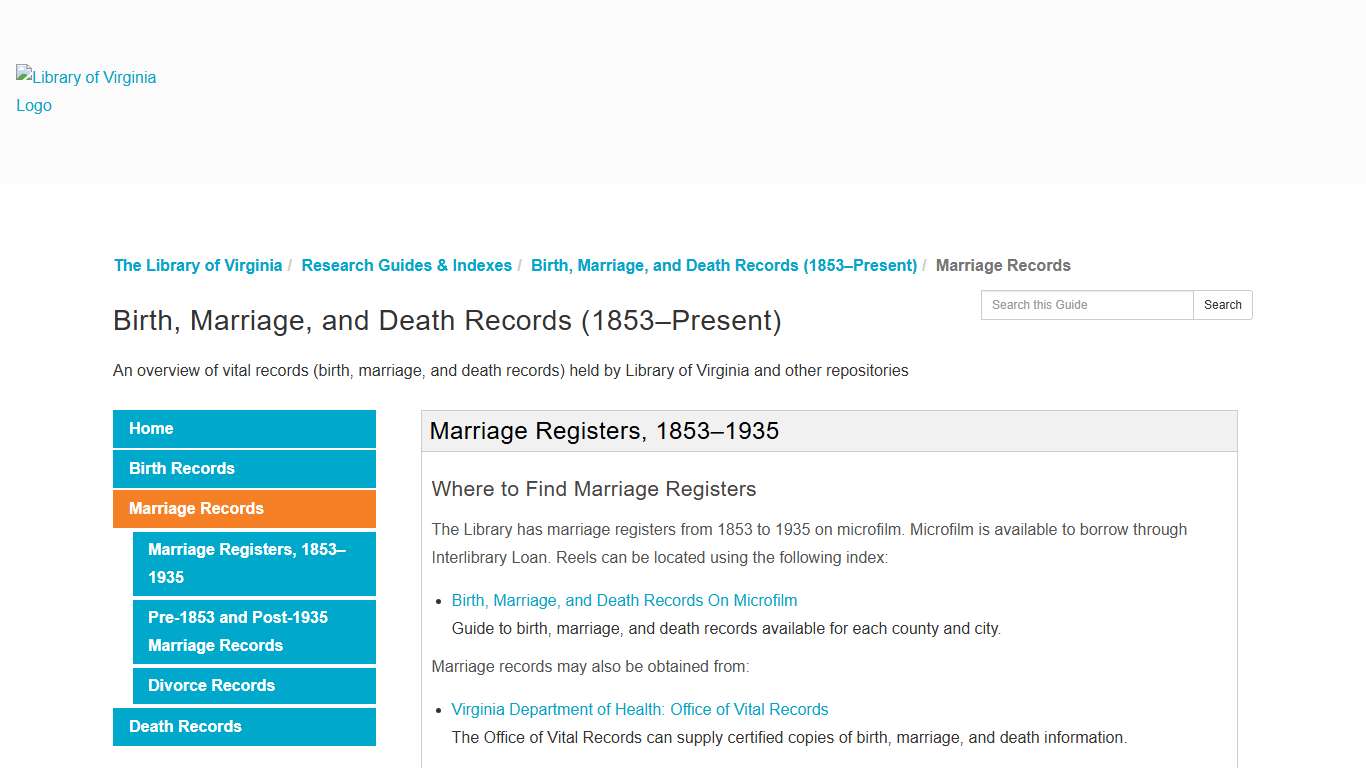Select the Marriage Registers, 1853–1935 heading
Viewport: 1366px width, 768px height.
click(604, 430)
